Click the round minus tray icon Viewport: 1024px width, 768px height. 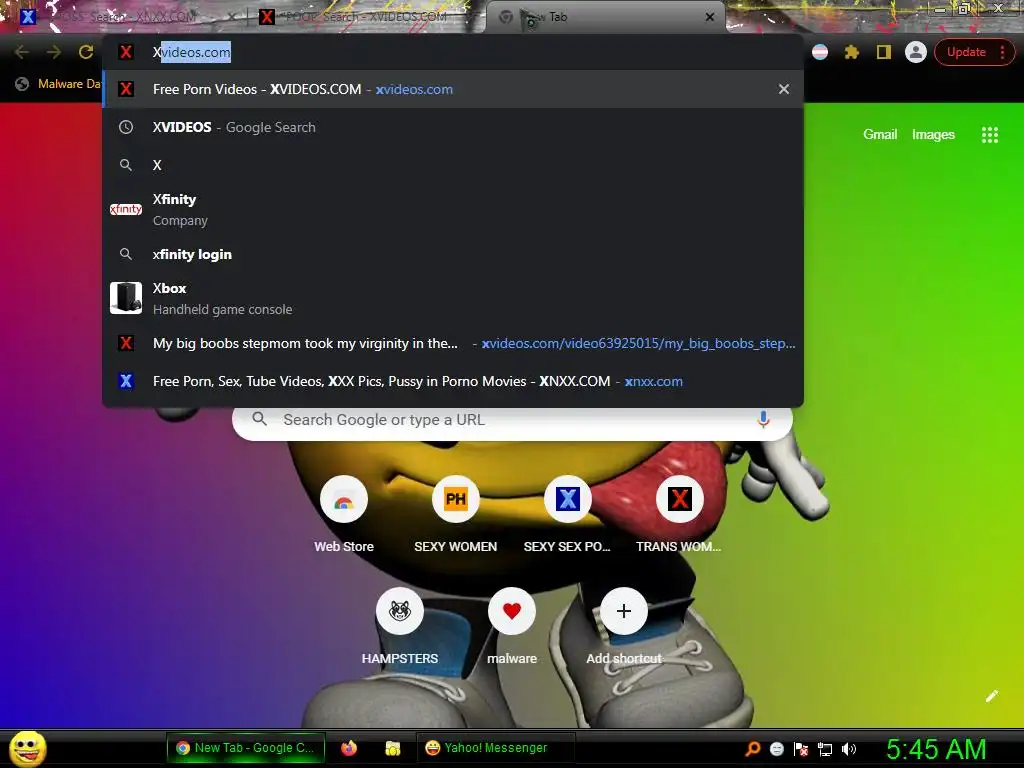click(x=776, y=749)
